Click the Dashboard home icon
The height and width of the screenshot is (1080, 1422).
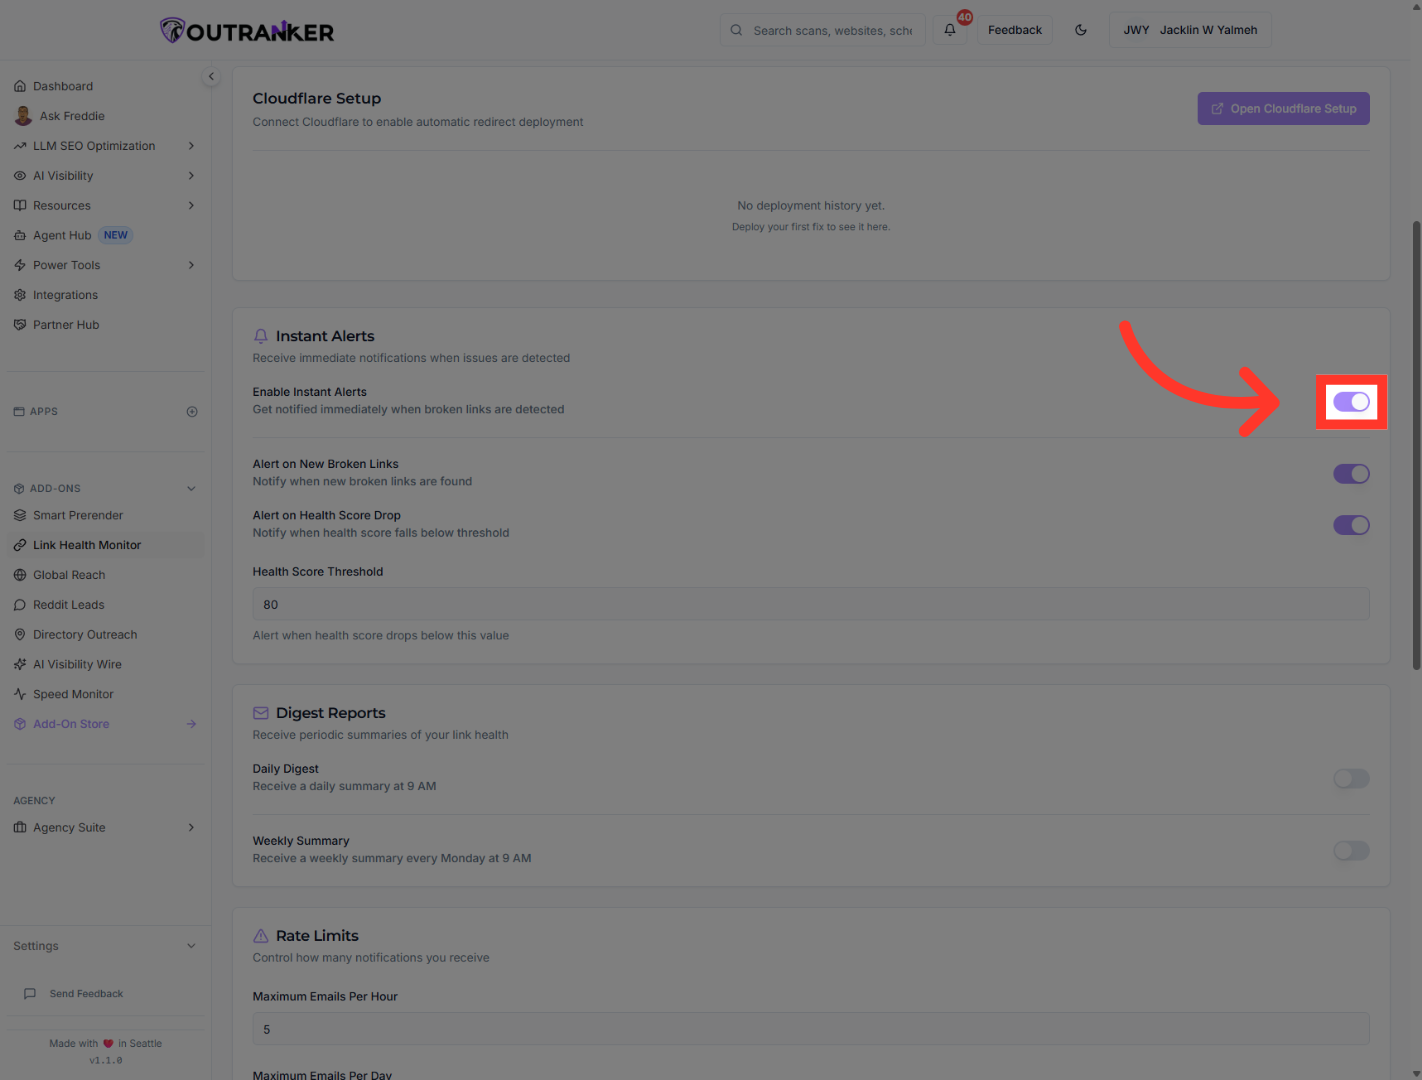coord(20,87)
